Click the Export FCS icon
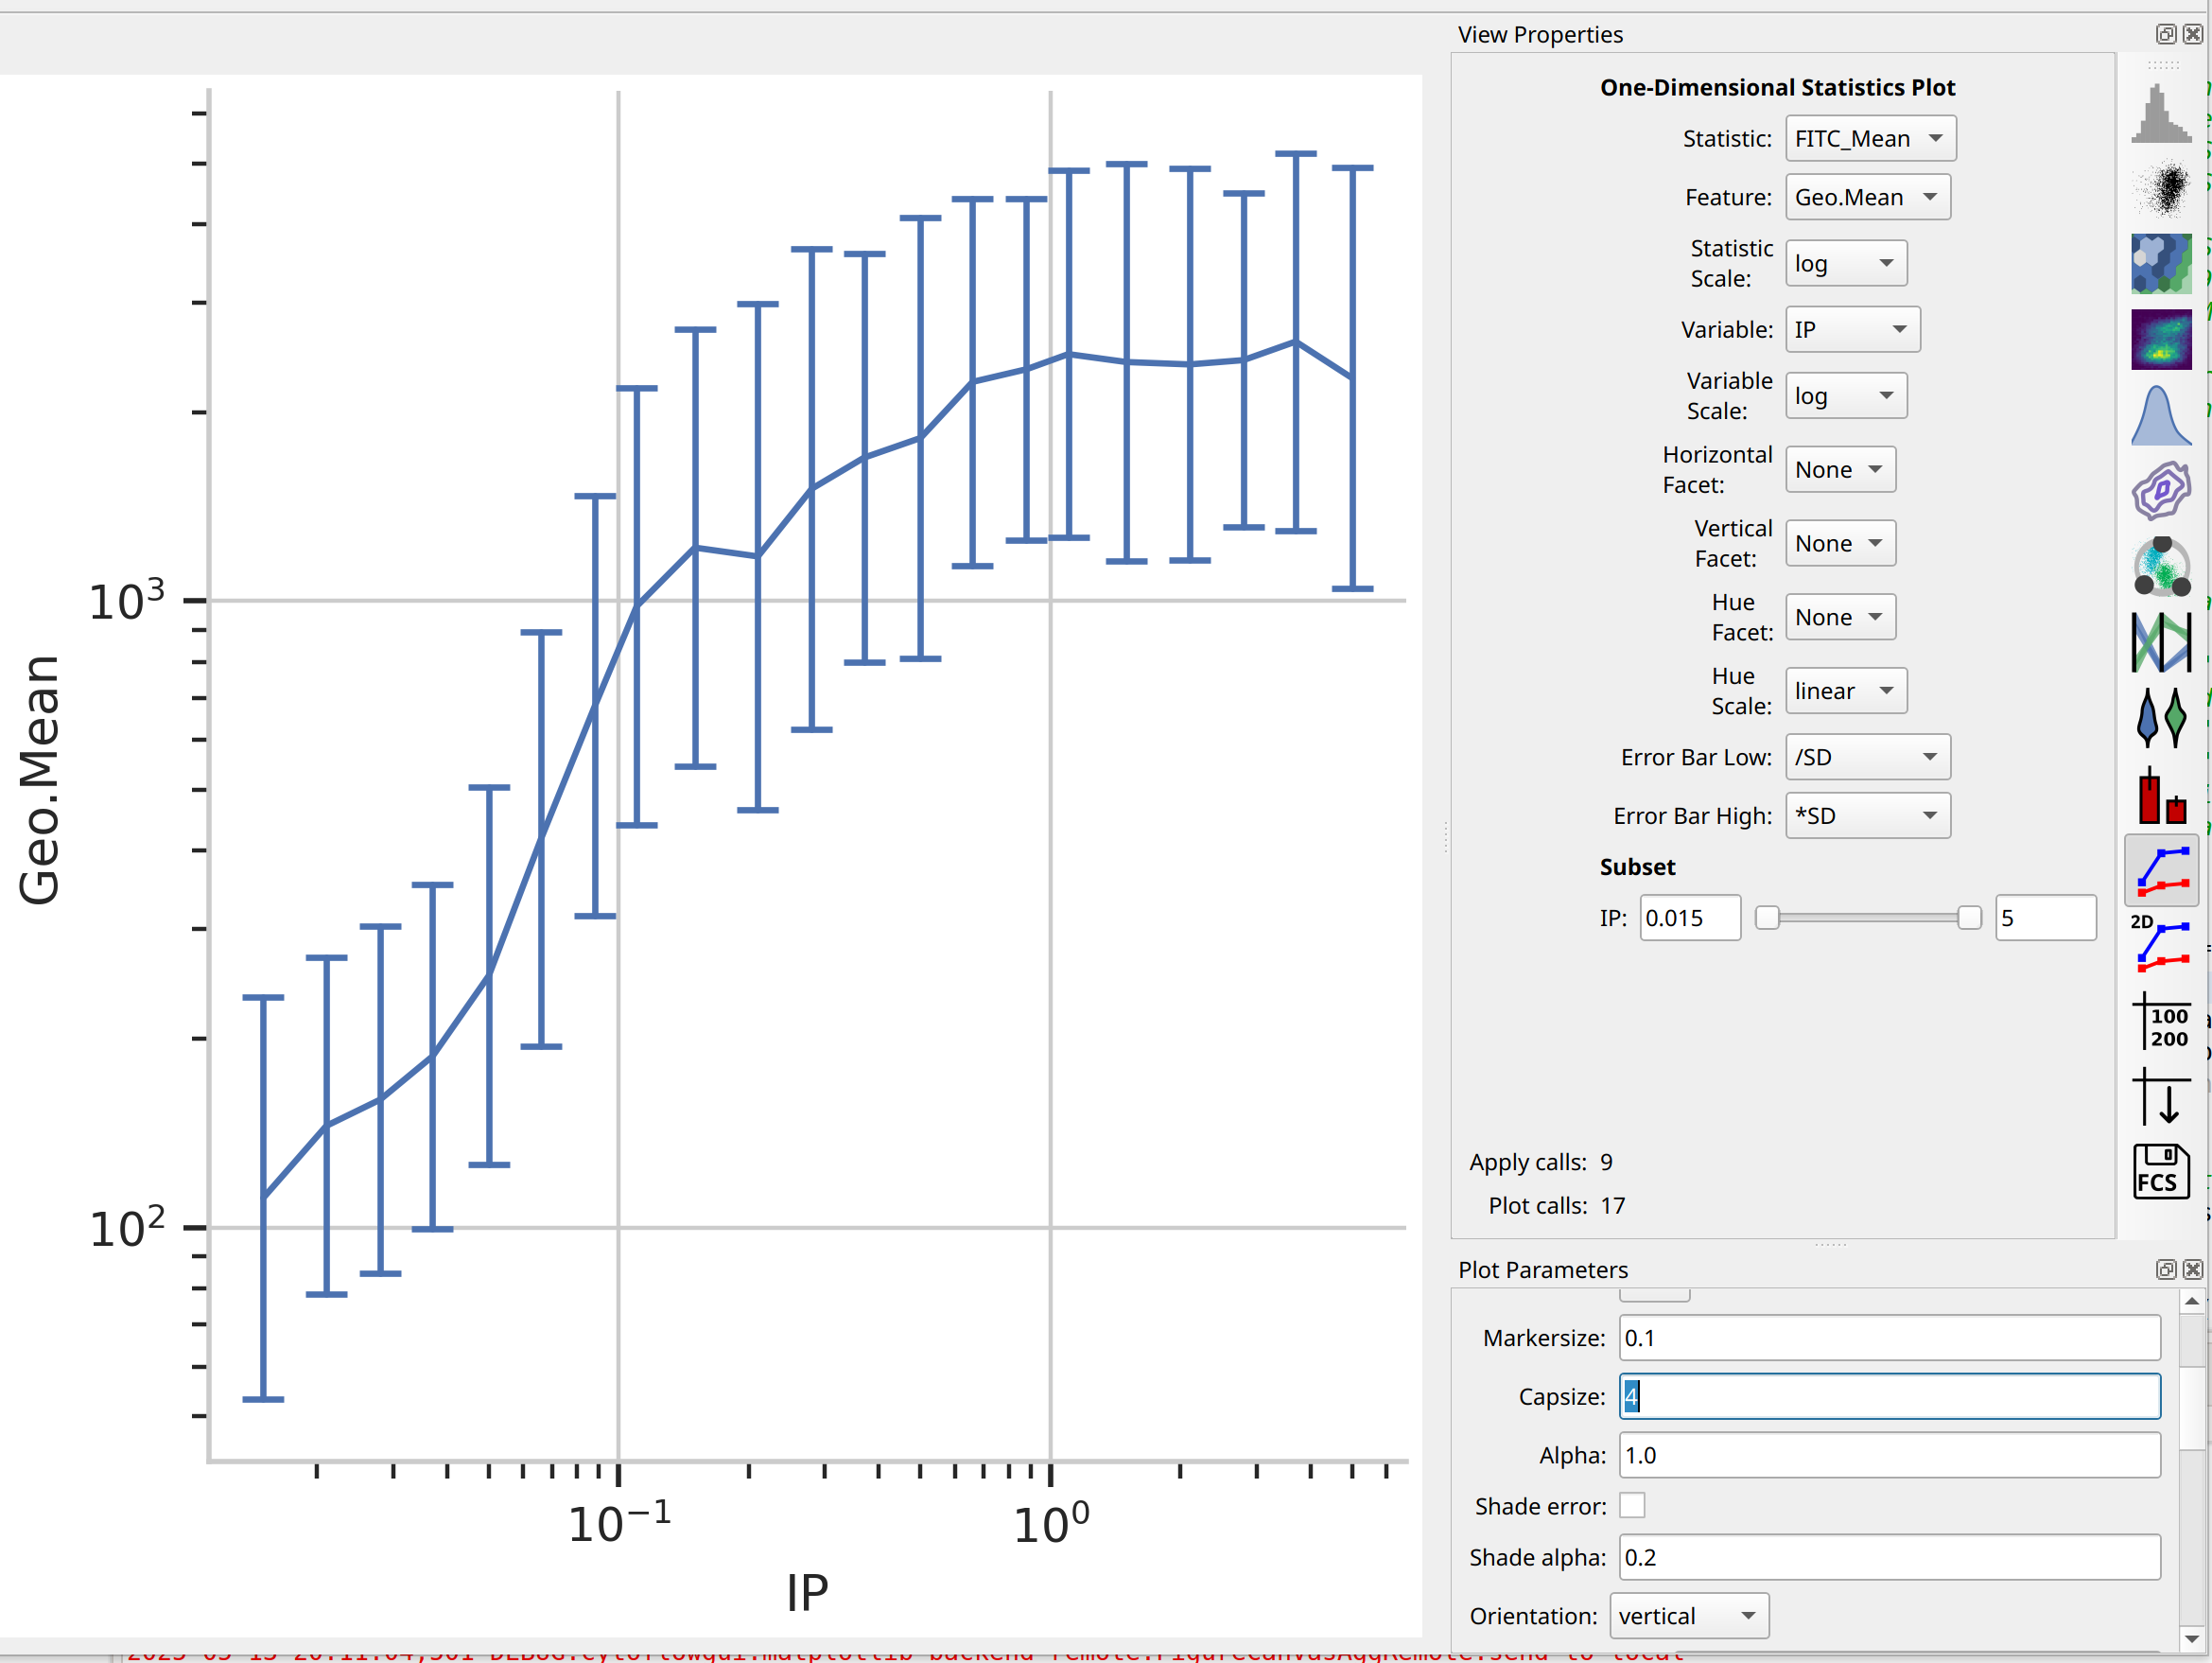2212x1663 pixels. click(x=2160, y=1171)
